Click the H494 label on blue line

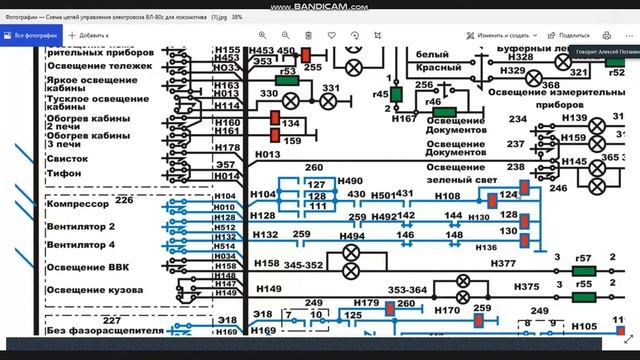[352, 236]
